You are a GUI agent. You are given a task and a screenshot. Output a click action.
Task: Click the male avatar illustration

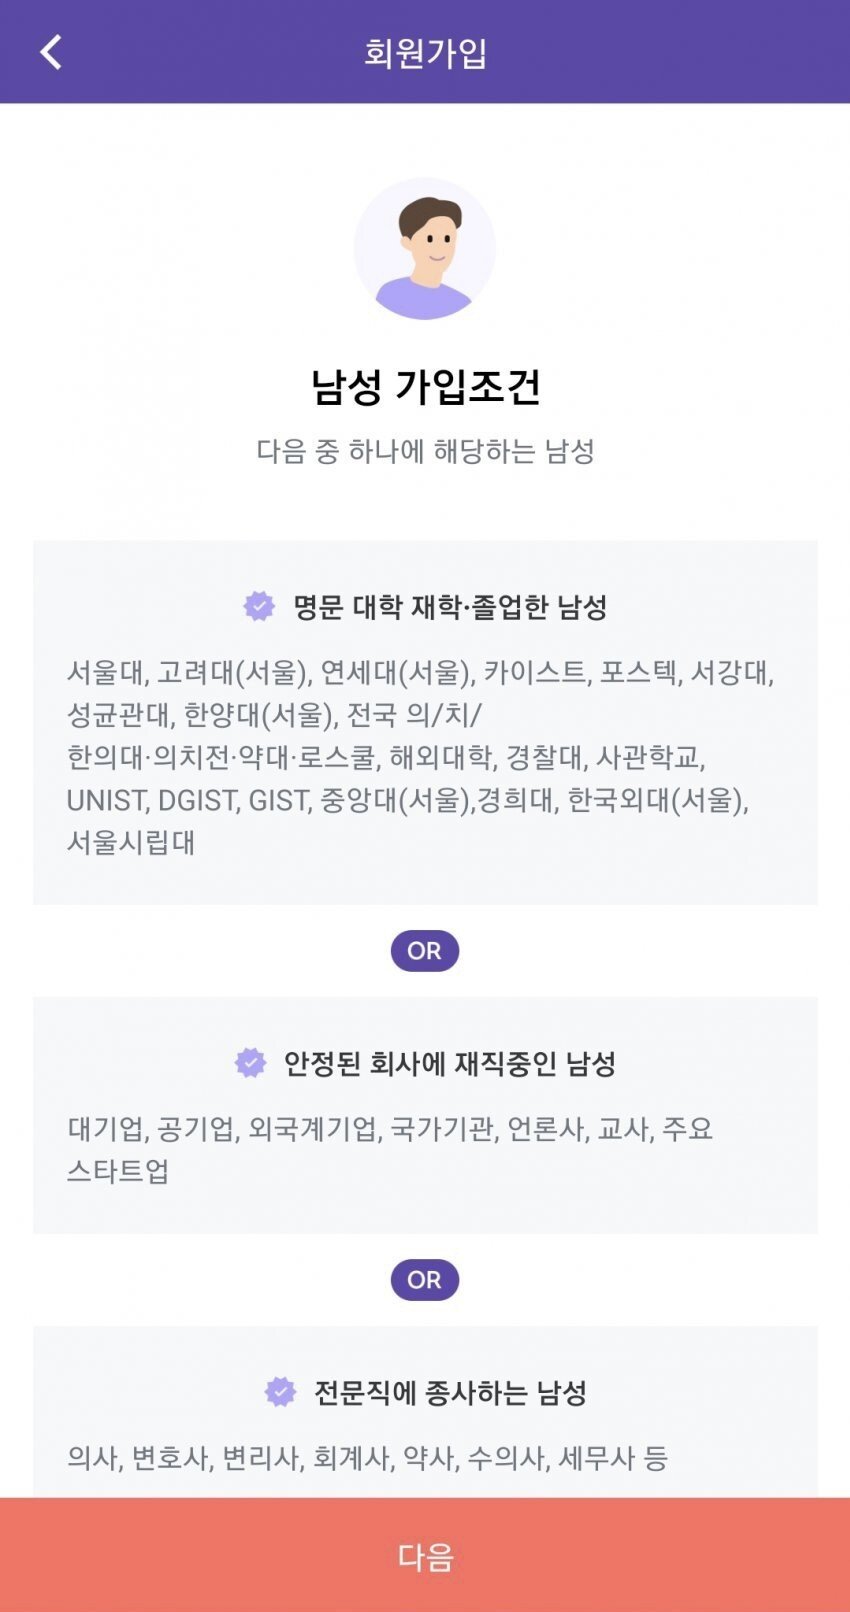click(425, 249)
